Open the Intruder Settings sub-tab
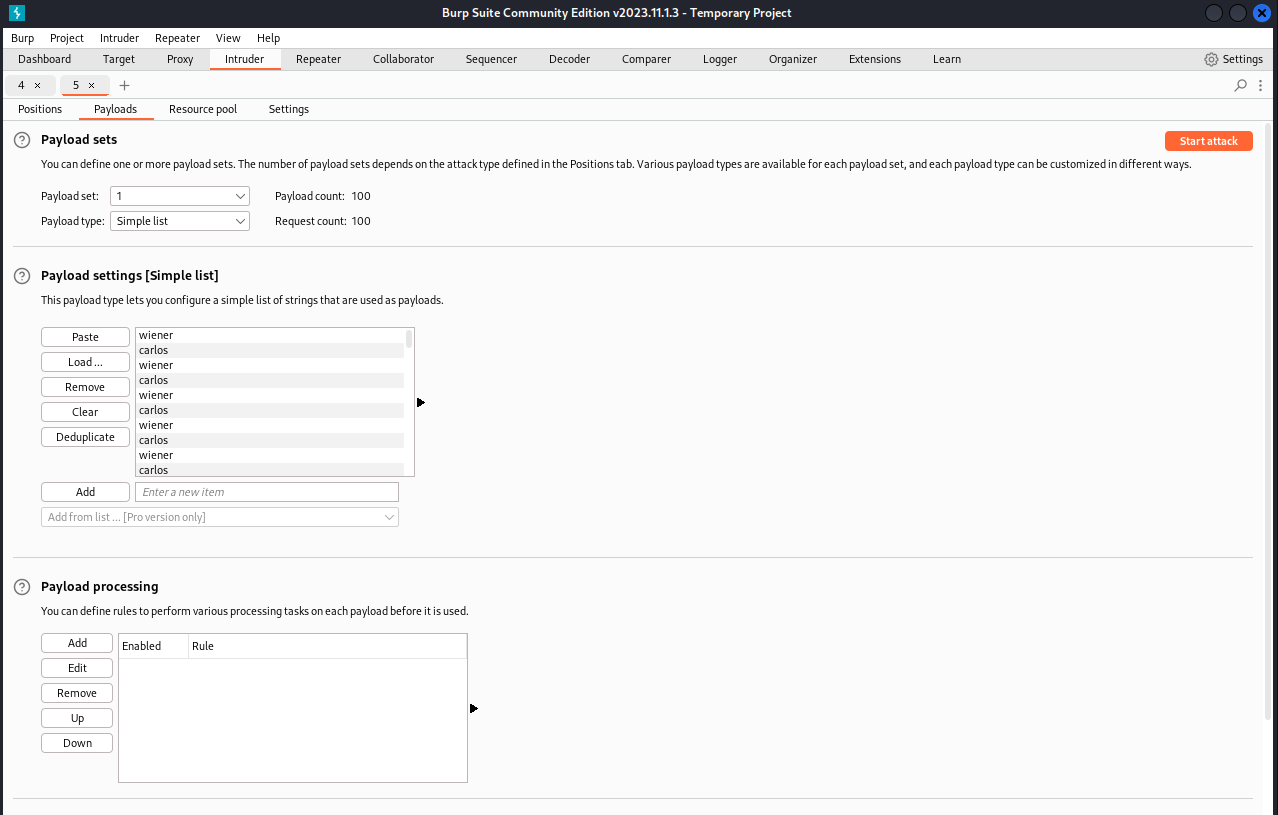Screen dimensions: 1278x815 289,109
